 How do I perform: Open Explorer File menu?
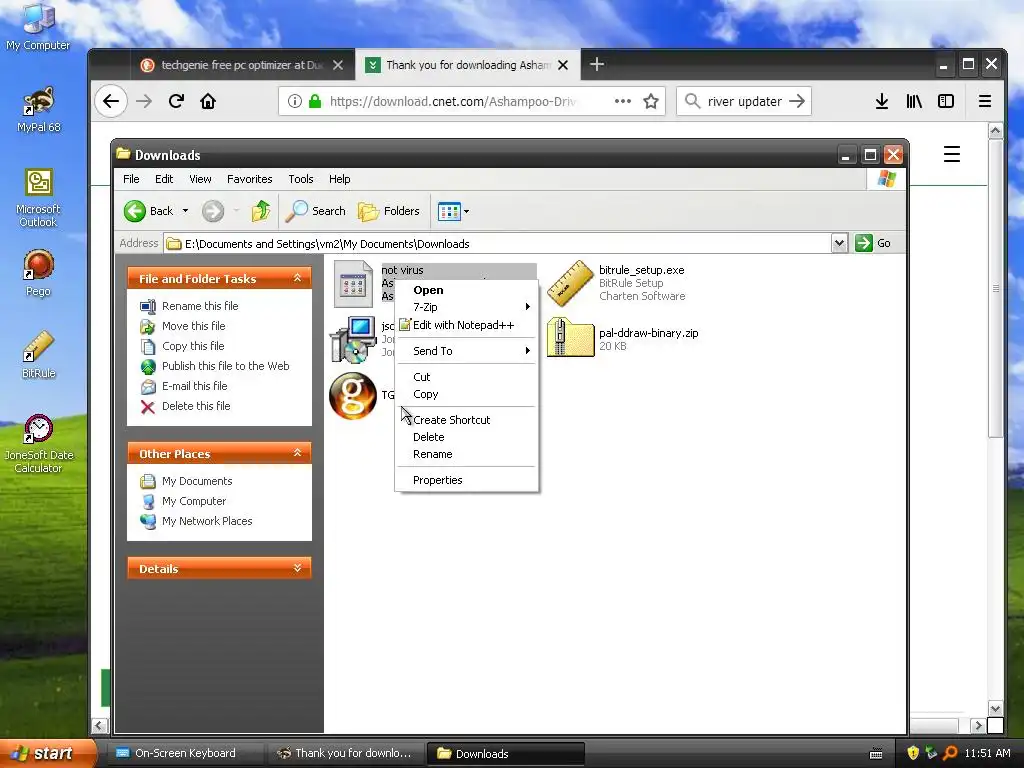point(131,179)
